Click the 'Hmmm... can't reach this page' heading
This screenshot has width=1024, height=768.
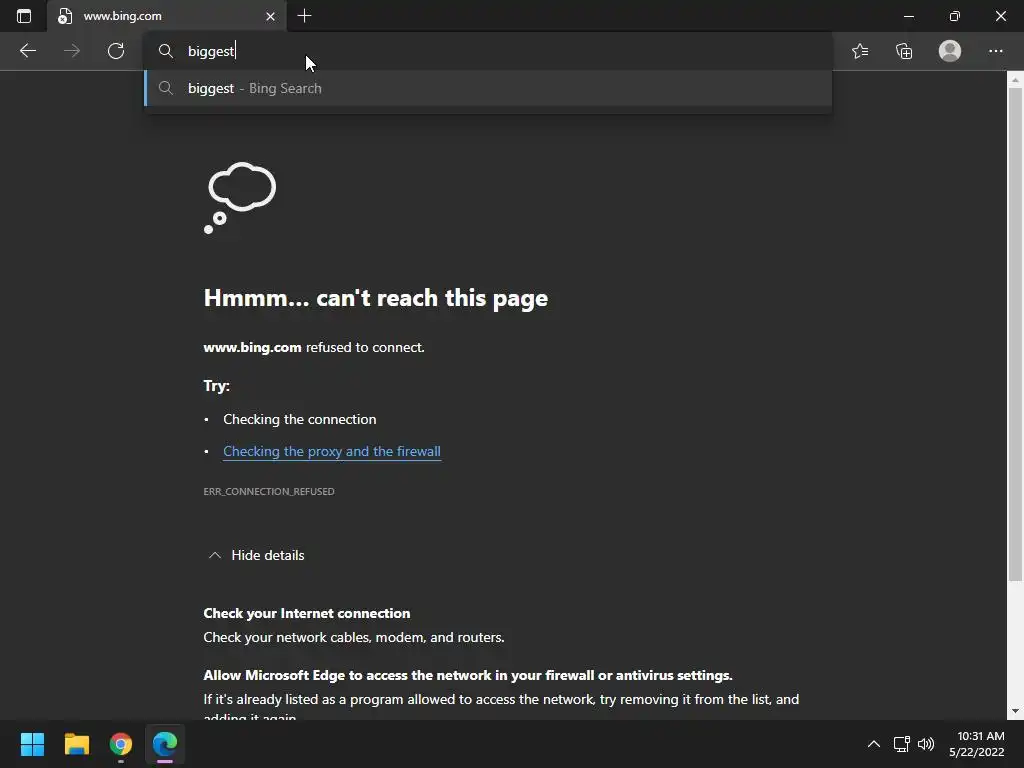tap(376, 298)
